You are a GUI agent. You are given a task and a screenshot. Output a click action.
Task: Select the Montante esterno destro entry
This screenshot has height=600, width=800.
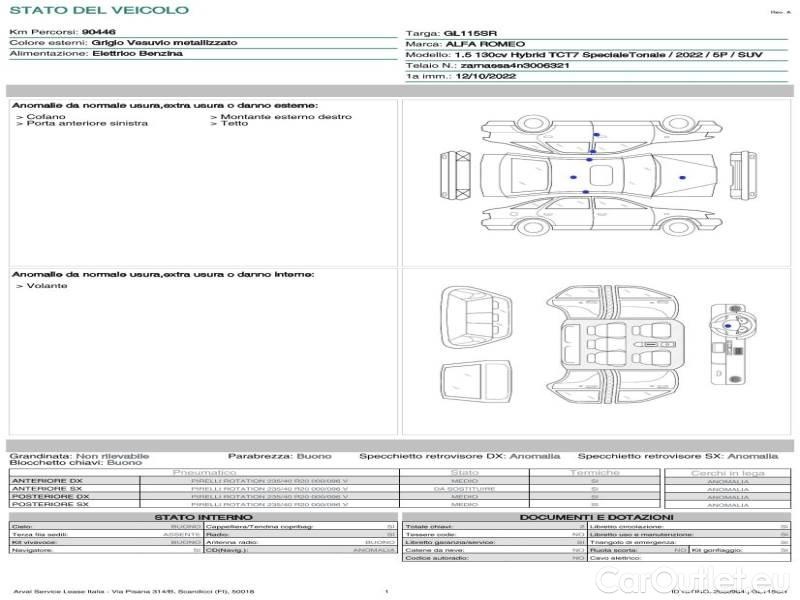285,116
